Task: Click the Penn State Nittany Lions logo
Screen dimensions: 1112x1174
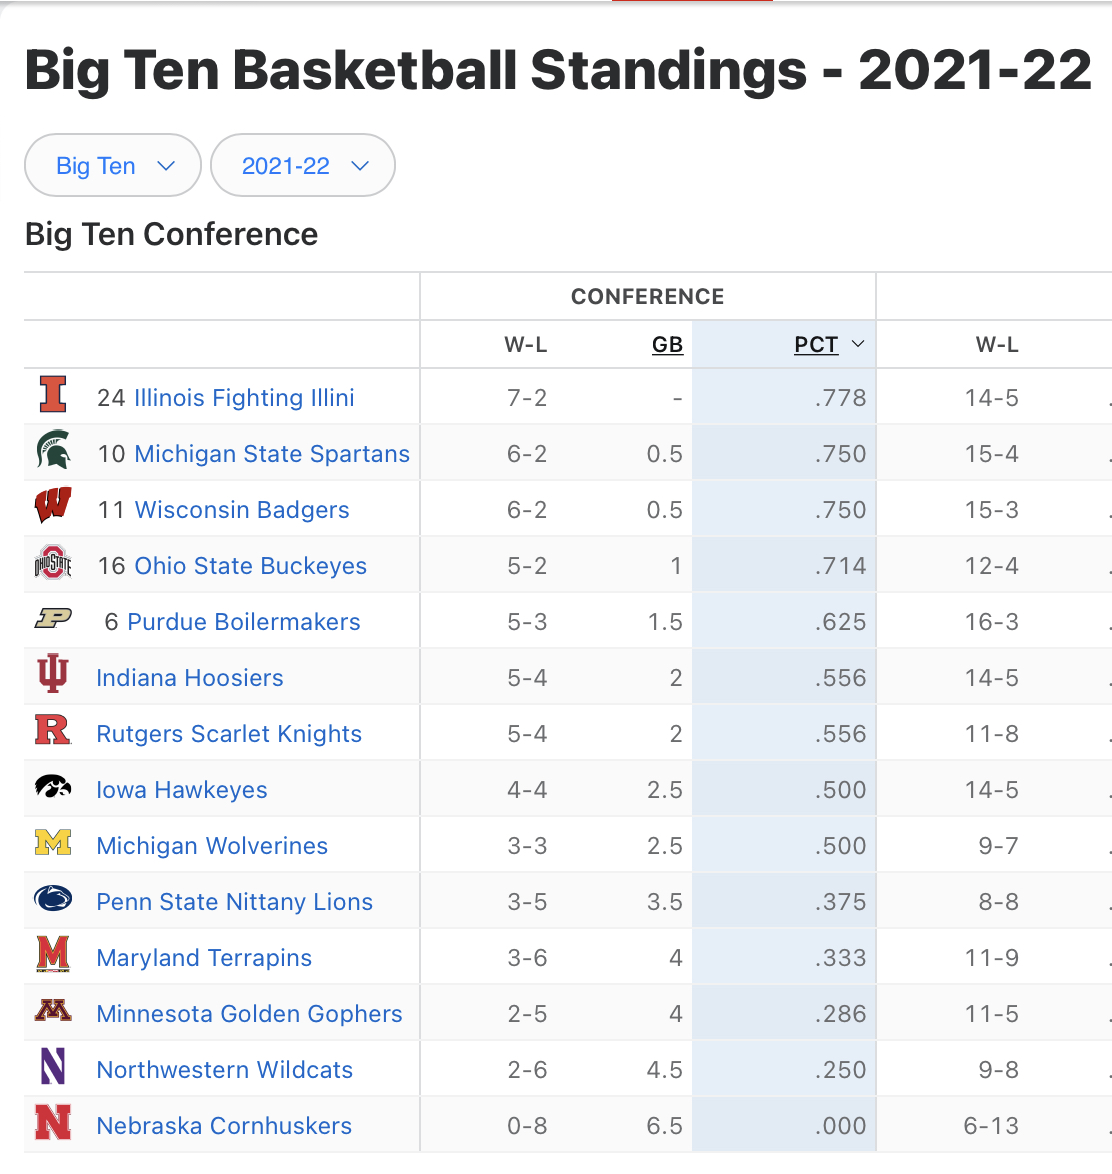Action: tap(53, 899)
